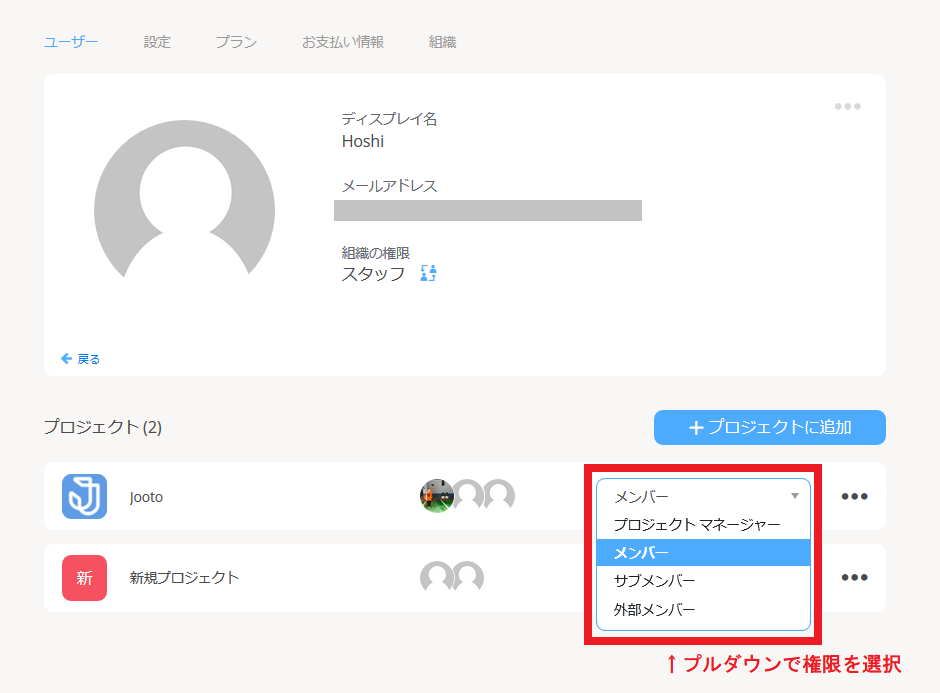Open the three-dot menu for 新規プロジェクト row
This screenshot has width=940, height=693.
click(x=854, y=578)
